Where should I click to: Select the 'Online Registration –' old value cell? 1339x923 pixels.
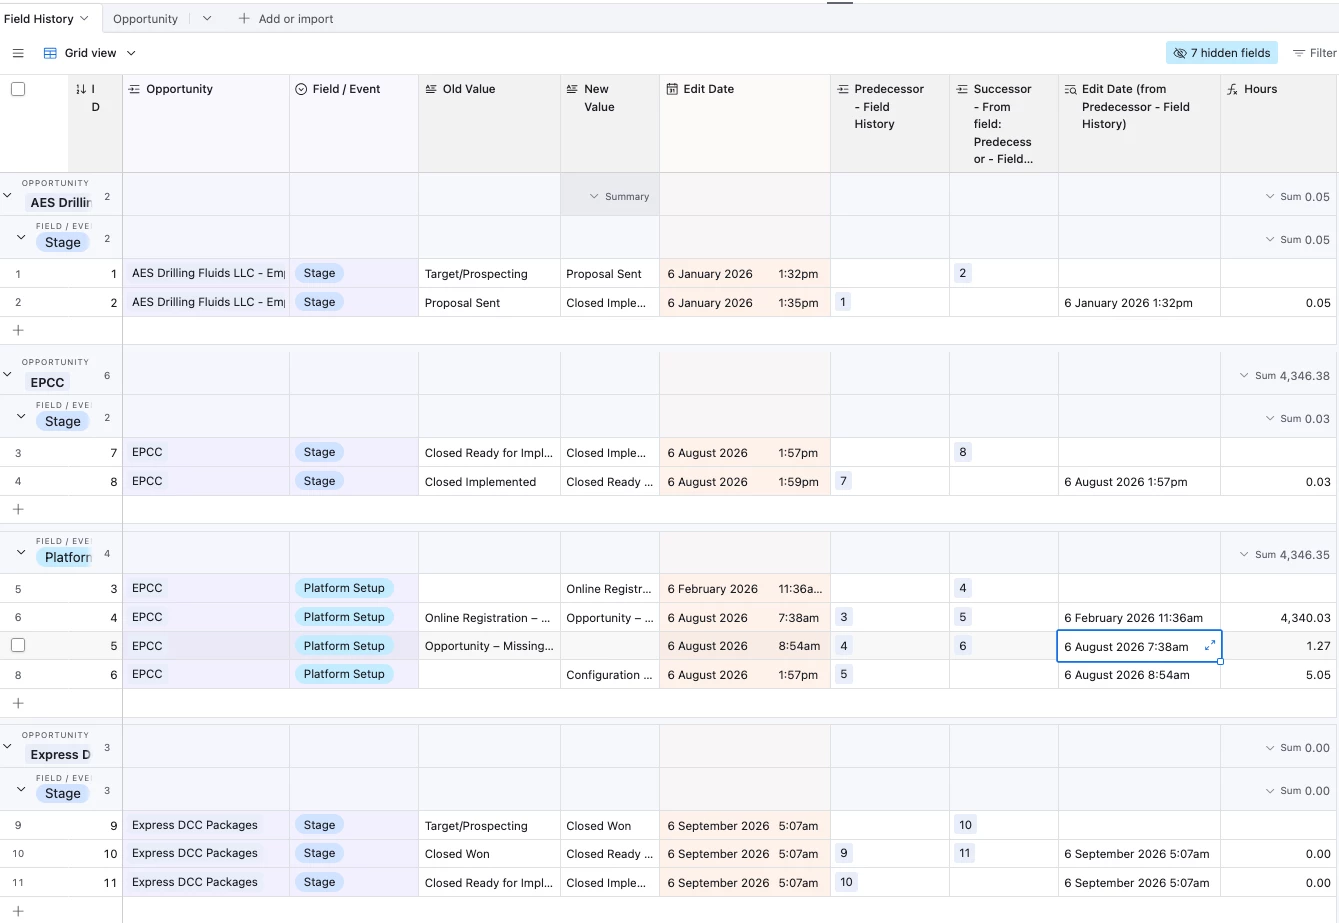pyautogui.click(x=489, y=618)
